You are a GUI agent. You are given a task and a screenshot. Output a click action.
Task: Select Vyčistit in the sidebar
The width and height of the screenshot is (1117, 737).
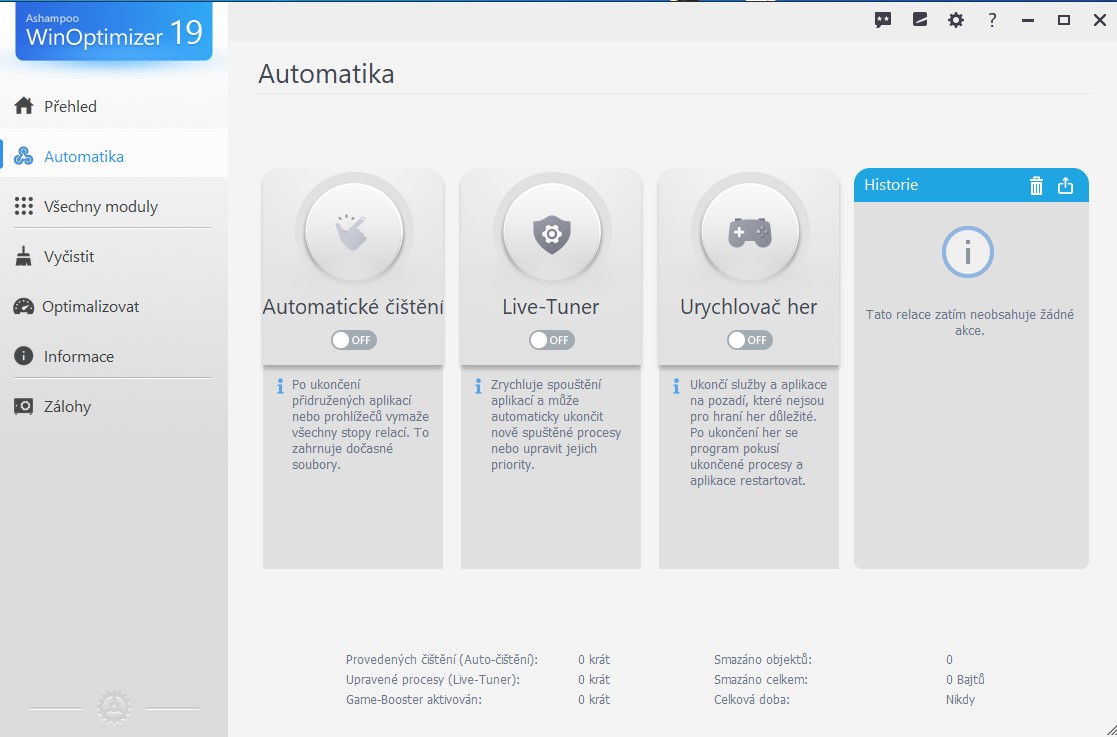pos(68,256)
